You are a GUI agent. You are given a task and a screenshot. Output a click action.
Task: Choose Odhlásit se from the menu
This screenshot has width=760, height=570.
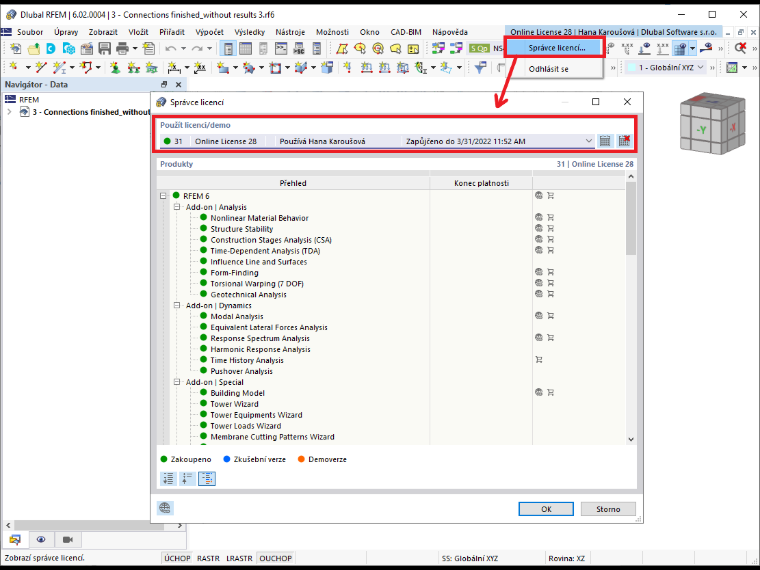tap(548, 69)
